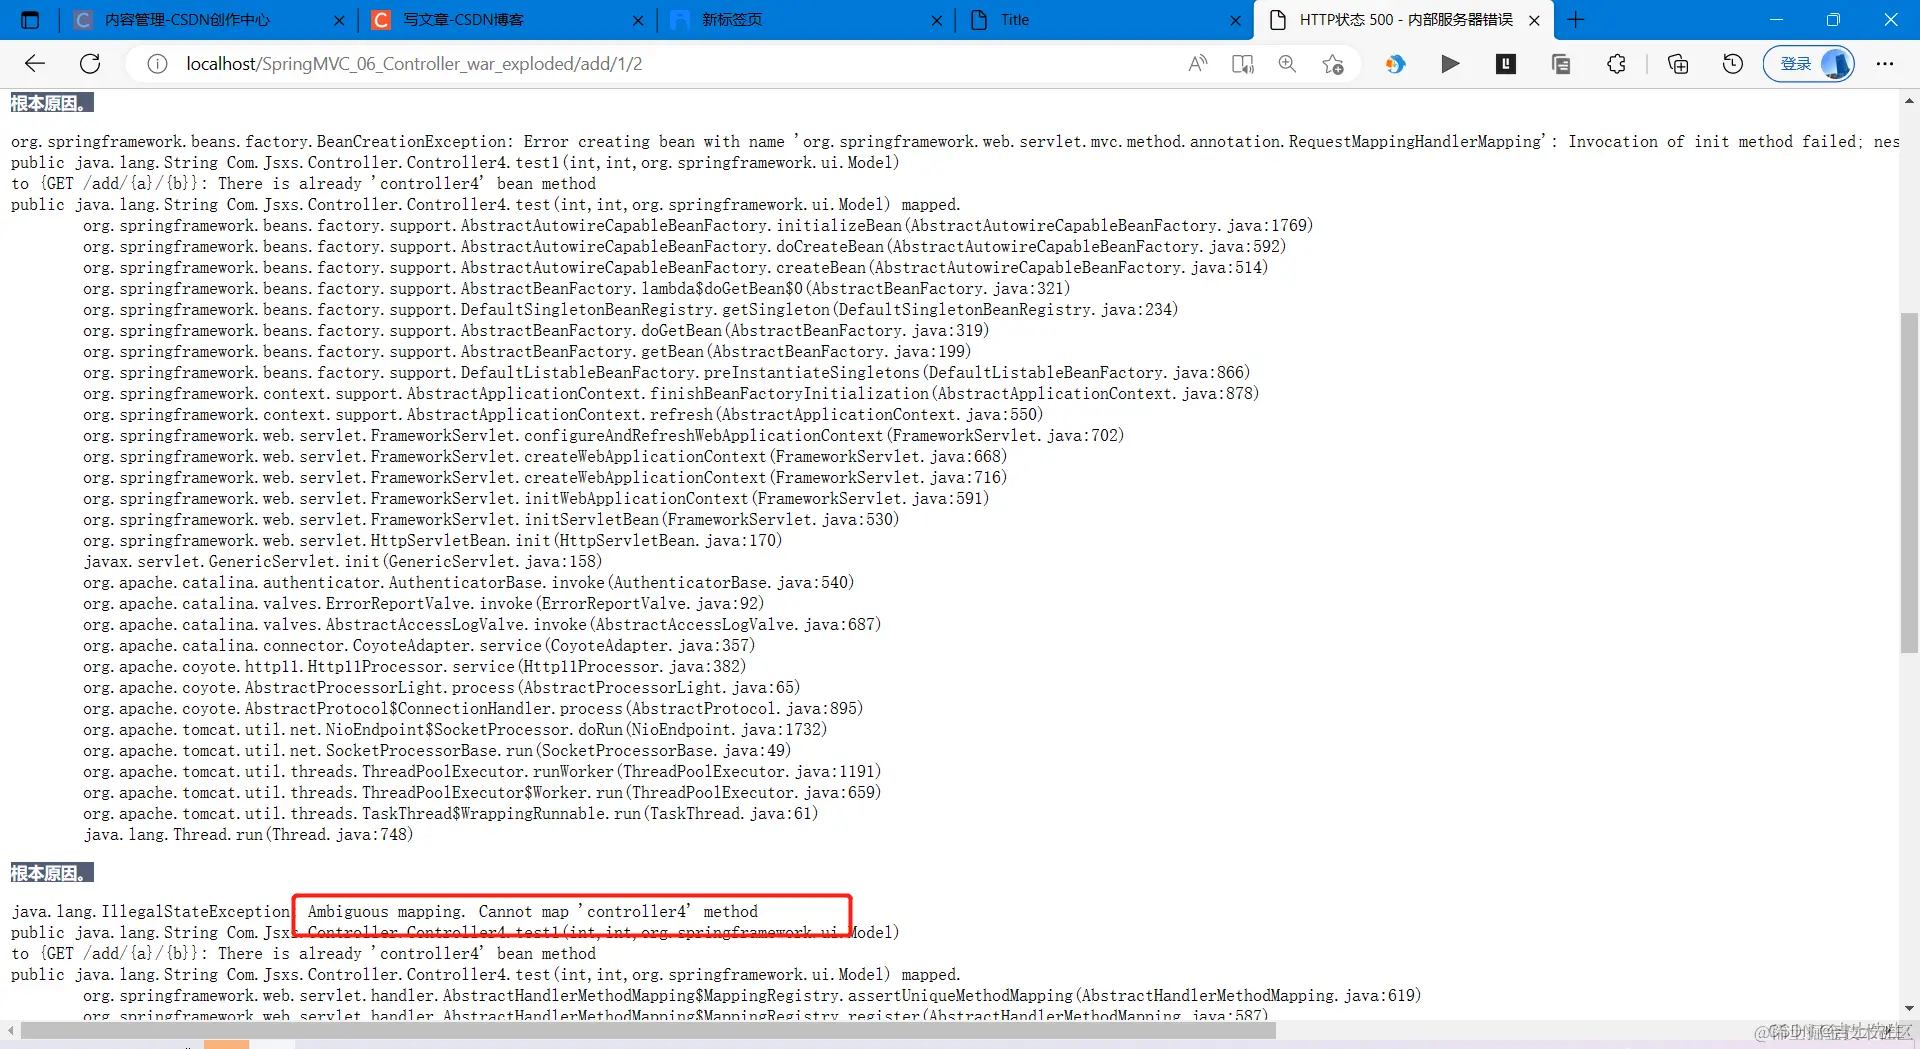
Task: Select the HTTP状态 500 tab
Action: (1406, 20)
